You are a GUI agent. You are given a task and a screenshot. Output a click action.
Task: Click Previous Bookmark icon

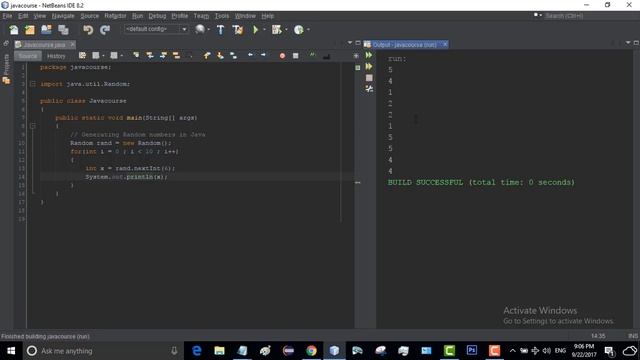207,56
